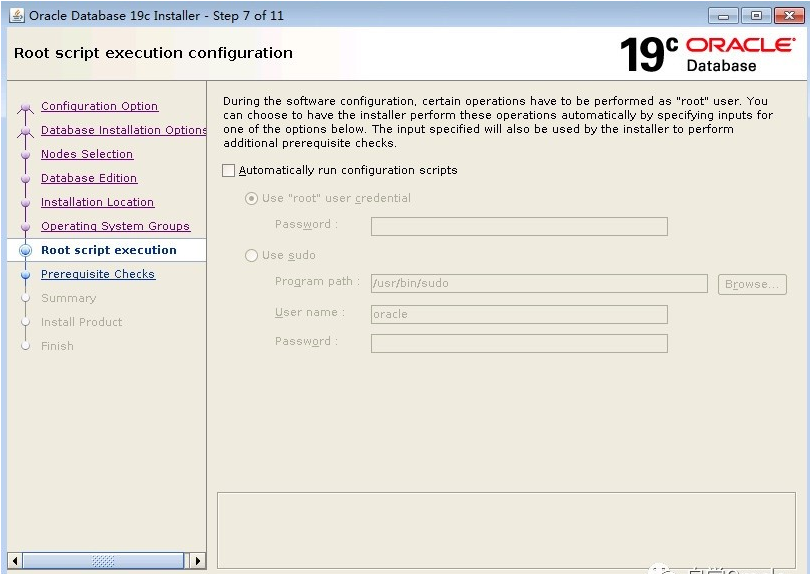Minimize the Oracle installer window
The height and width of the screenshot is (574, 810).
(723, 15)
